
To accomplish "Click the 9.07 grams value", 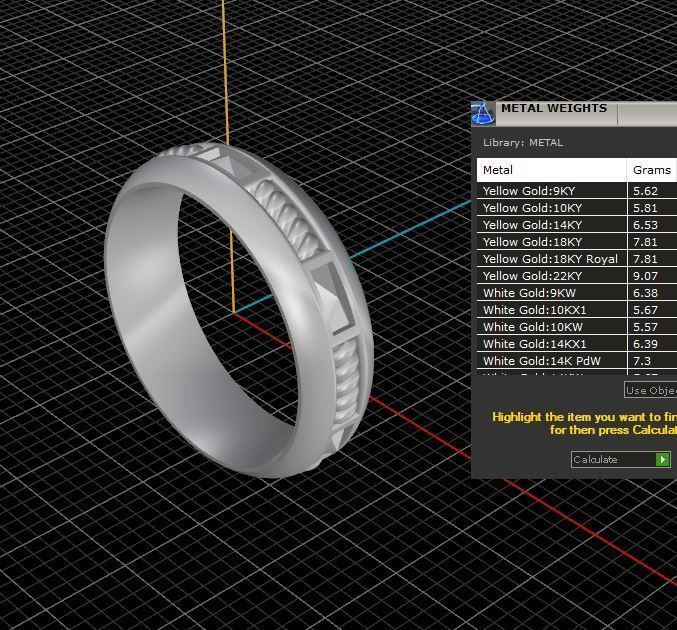I will [x=645, y=276].
